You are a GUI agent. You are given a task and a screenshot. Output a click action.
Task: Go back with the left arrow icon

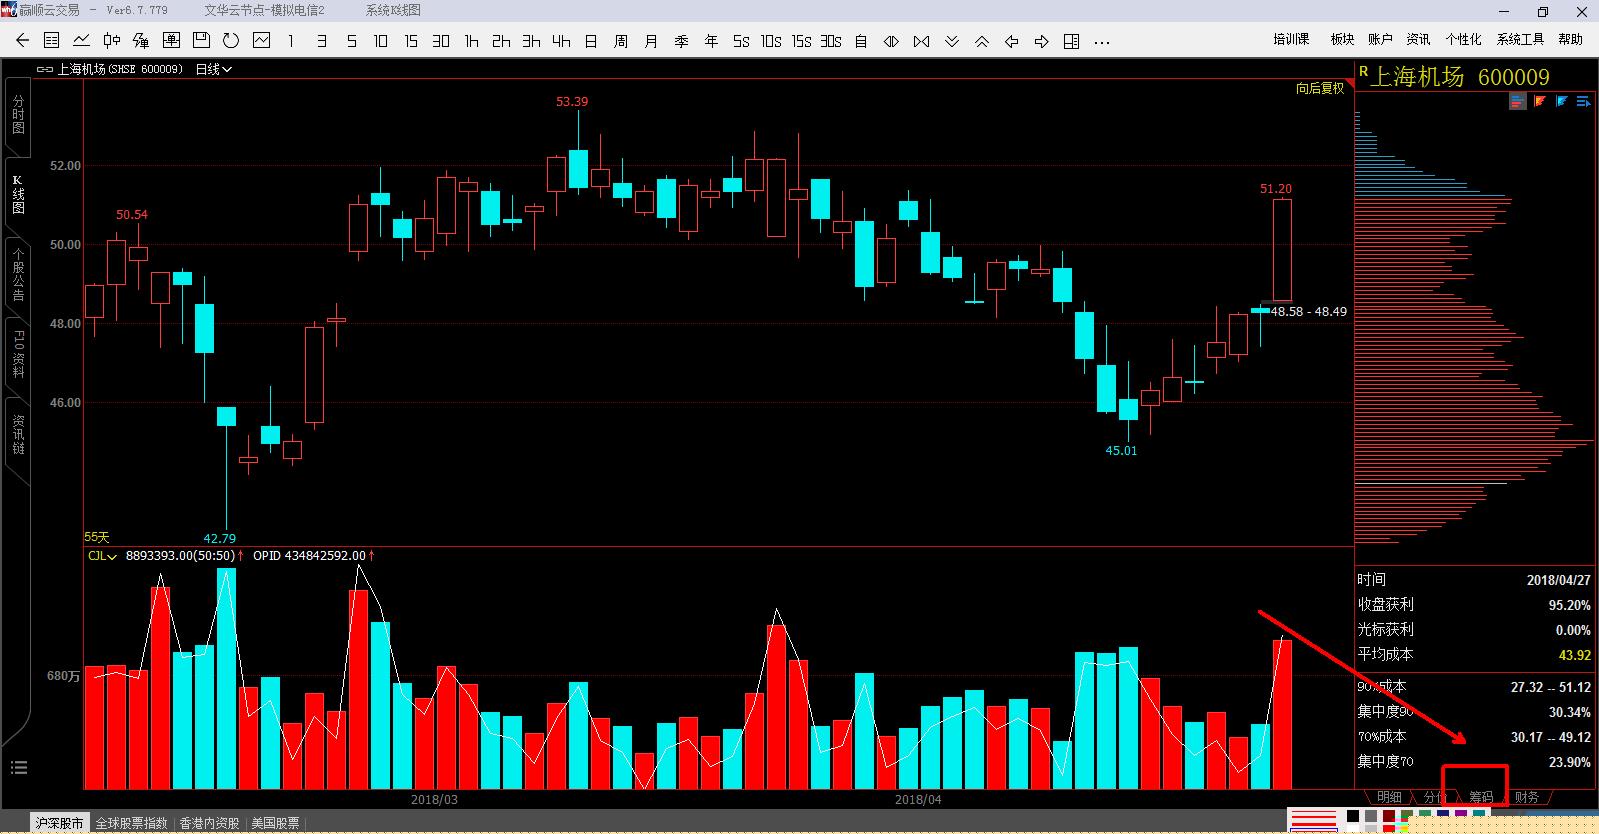(23, 41)
